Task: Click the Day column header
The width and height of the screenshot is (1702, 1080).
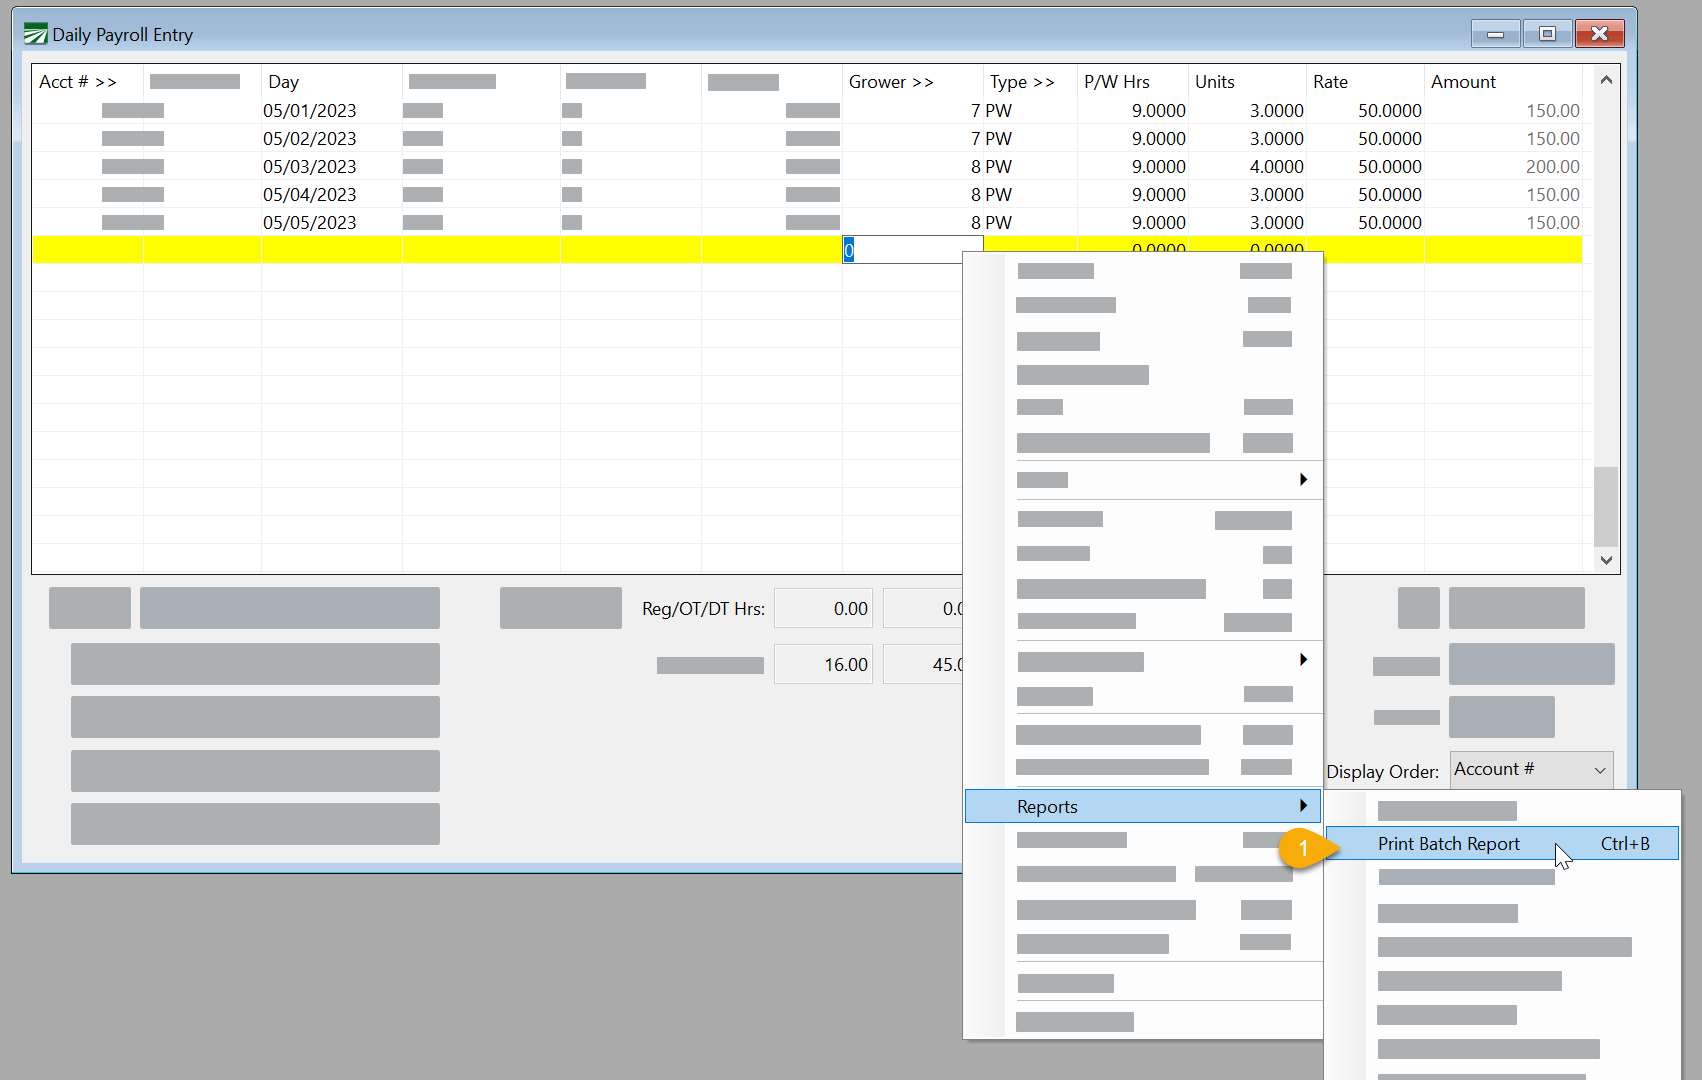Action: point(284,82)
